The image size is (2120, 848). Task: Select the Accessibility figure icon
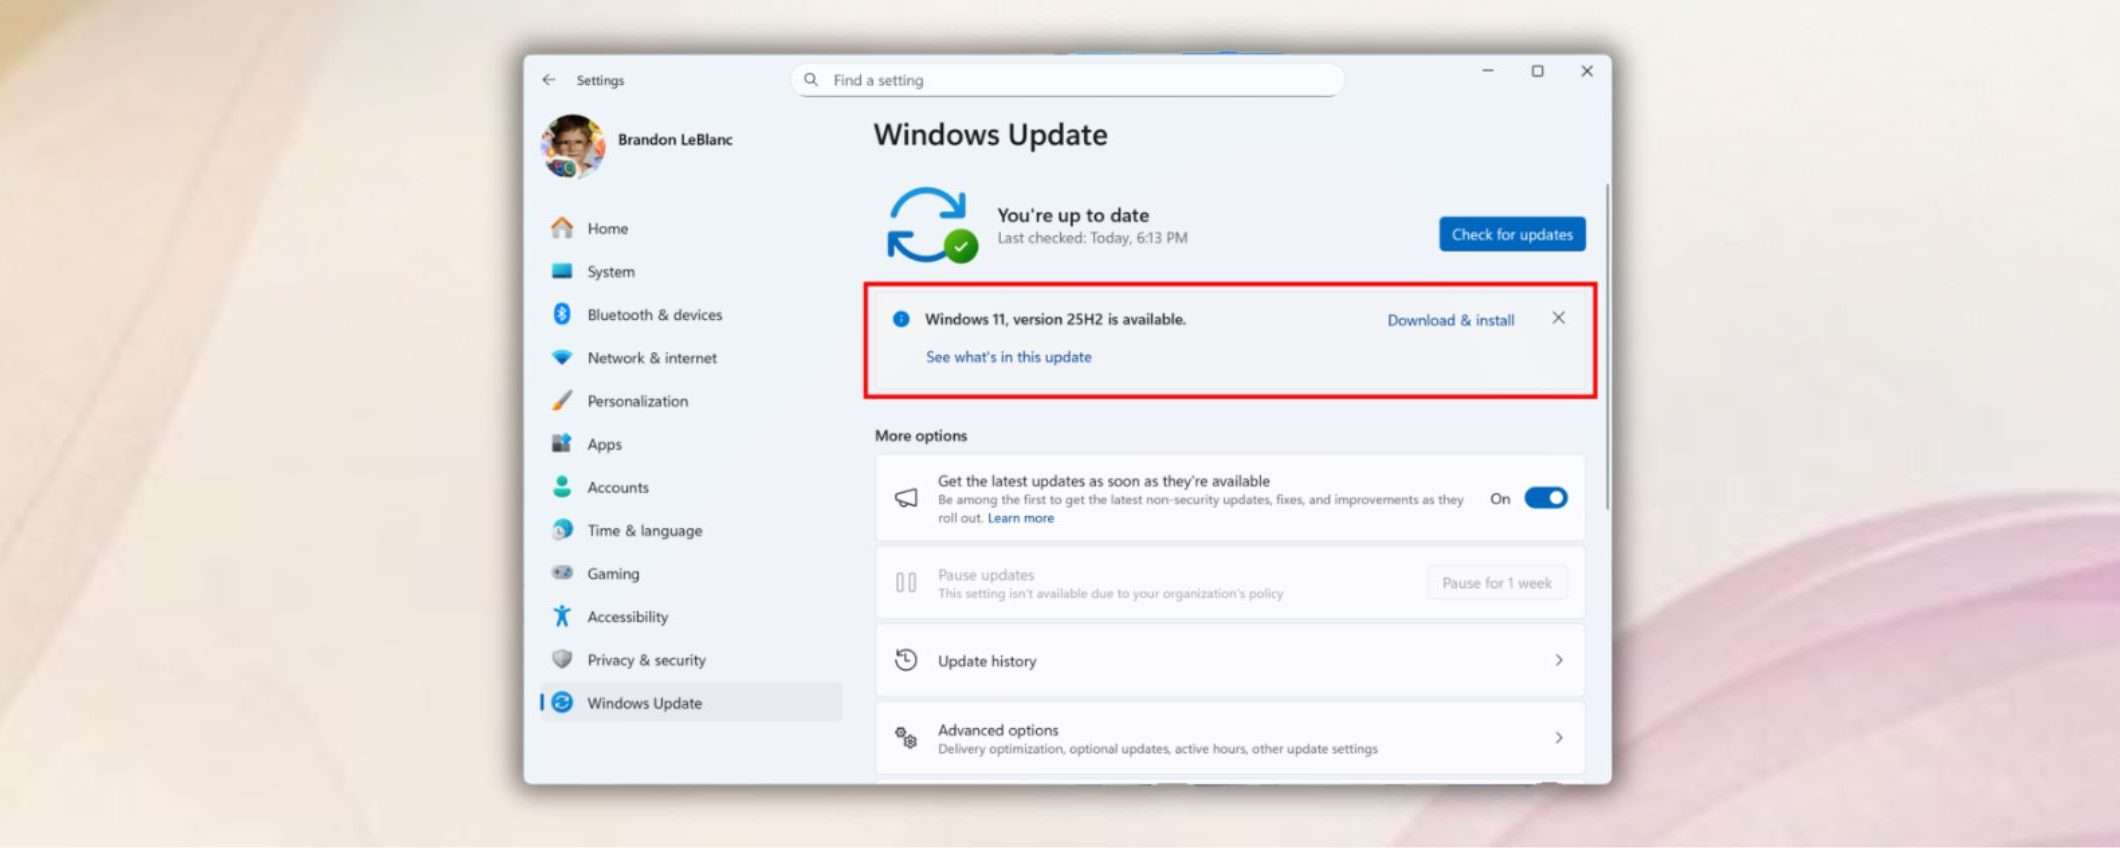(562, 616)
